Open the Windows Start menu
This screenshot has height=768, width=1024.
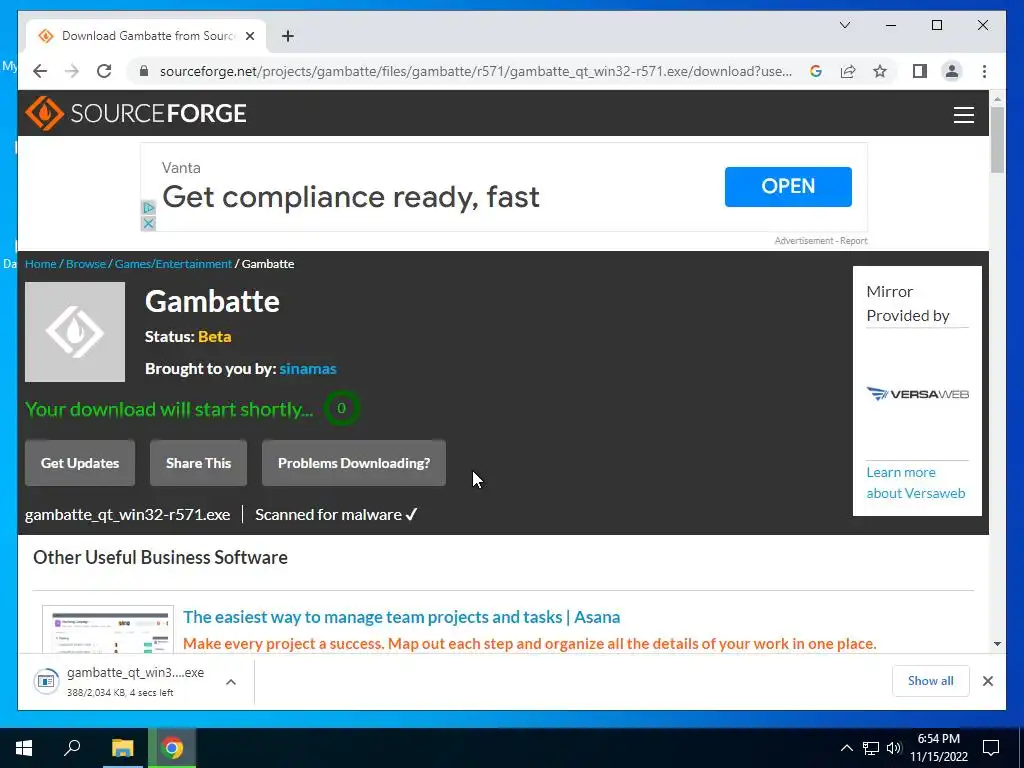click(24, 748)
